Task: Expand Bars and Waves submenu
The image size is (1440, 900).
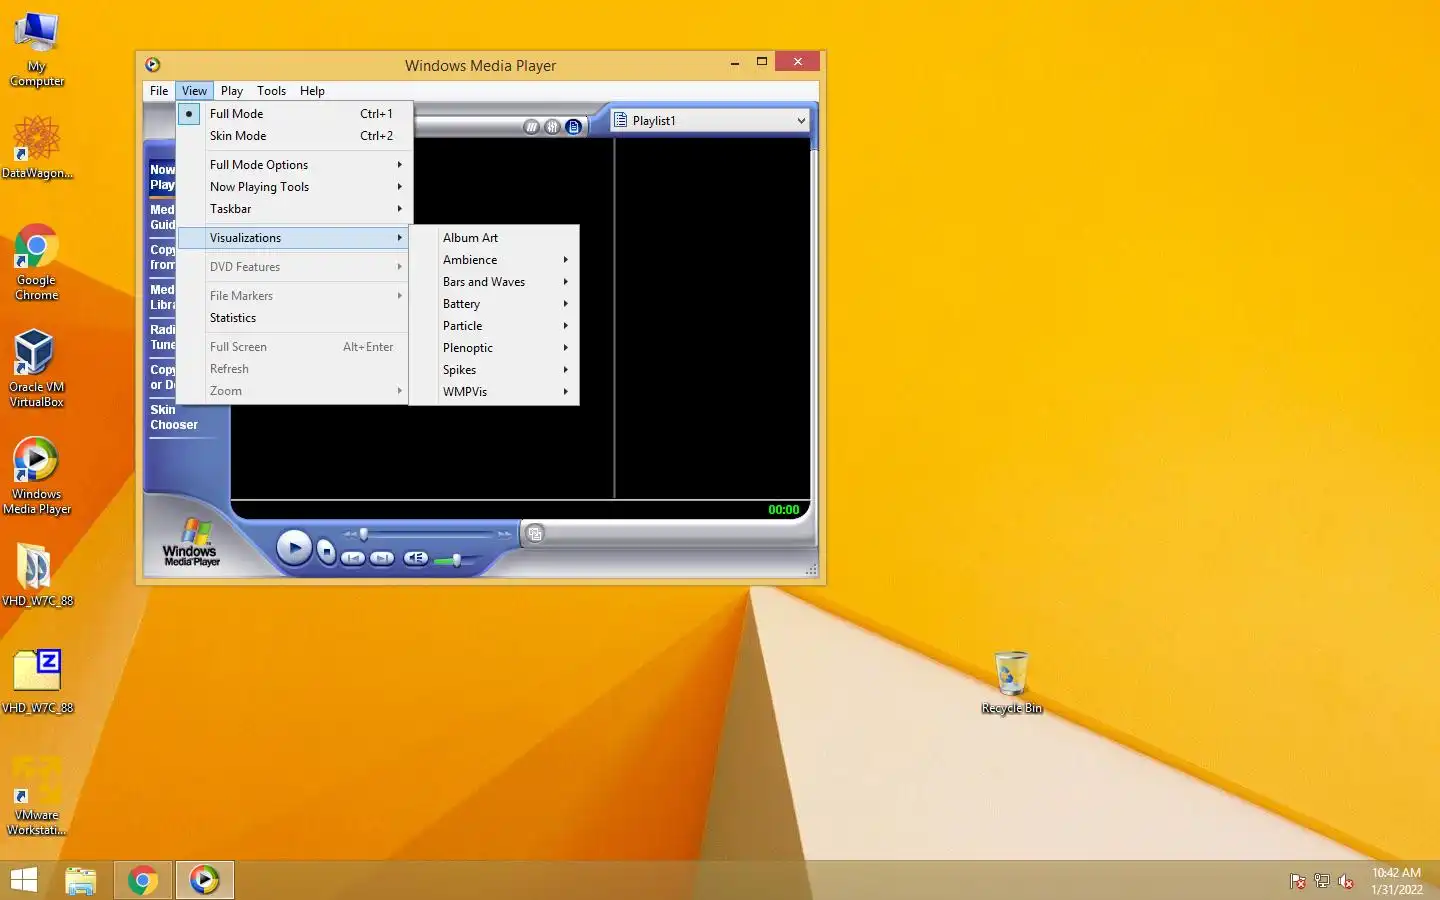Action: [x=495, y=282]
